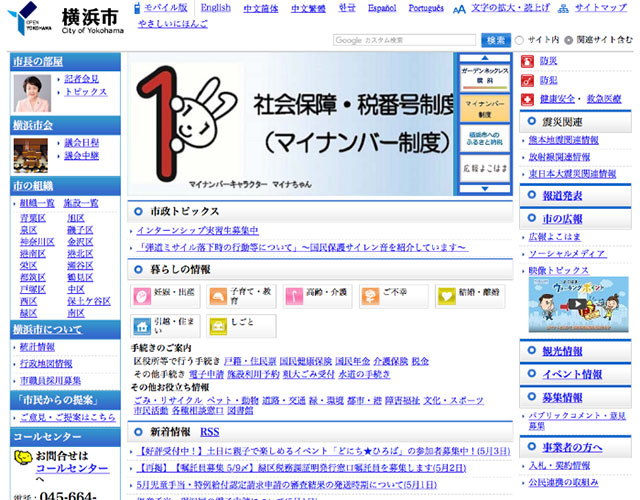Click the Google custom search field
The height and width of the screenshot is (500, 640).
tap(404, 40)
